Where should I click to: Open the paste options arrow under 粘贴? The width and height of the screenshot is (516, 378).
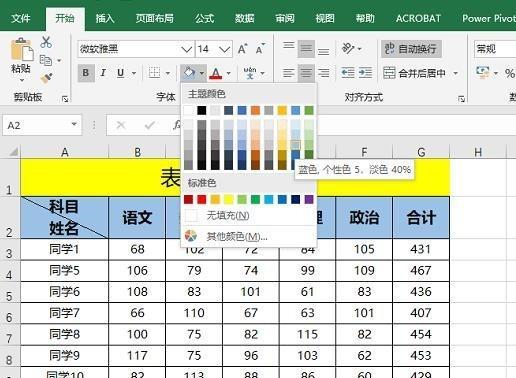pos(22,80)
